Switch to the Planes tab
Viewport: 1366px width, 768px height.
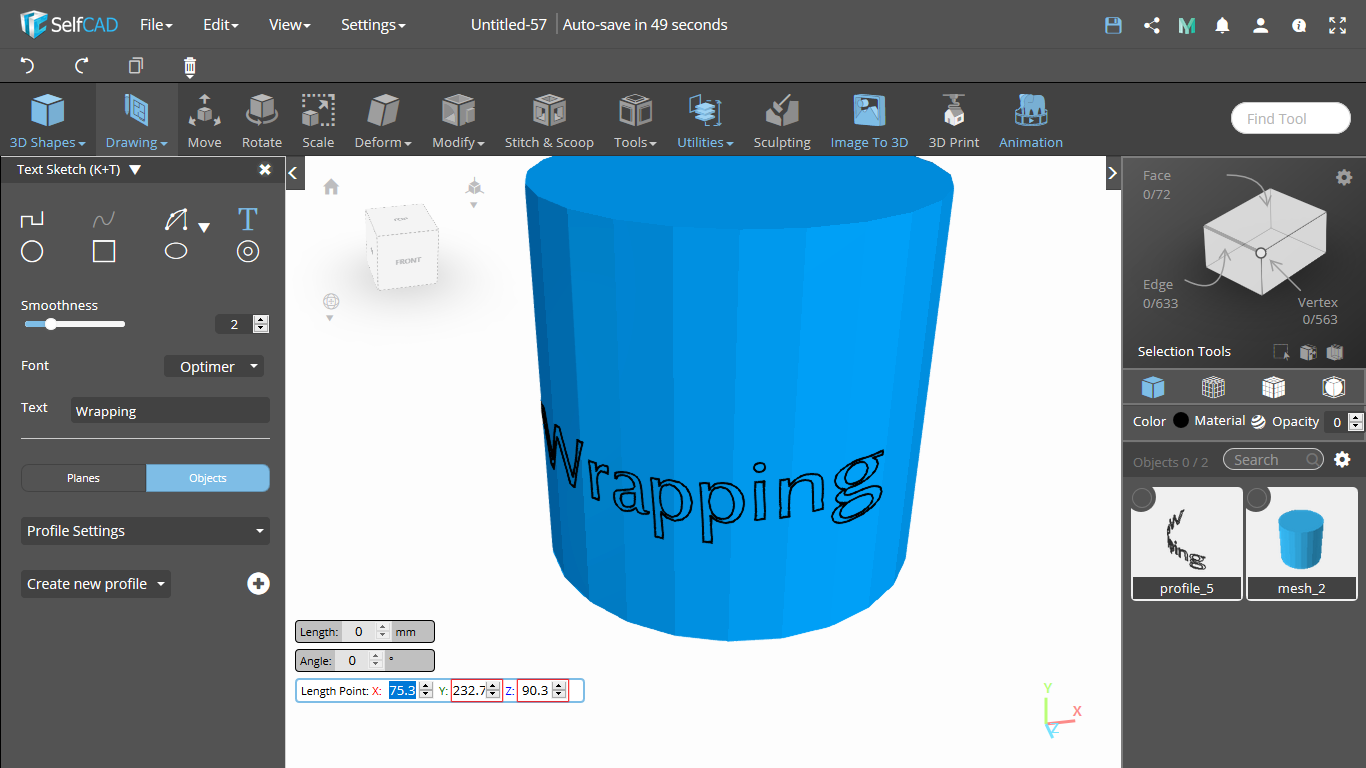83,478
